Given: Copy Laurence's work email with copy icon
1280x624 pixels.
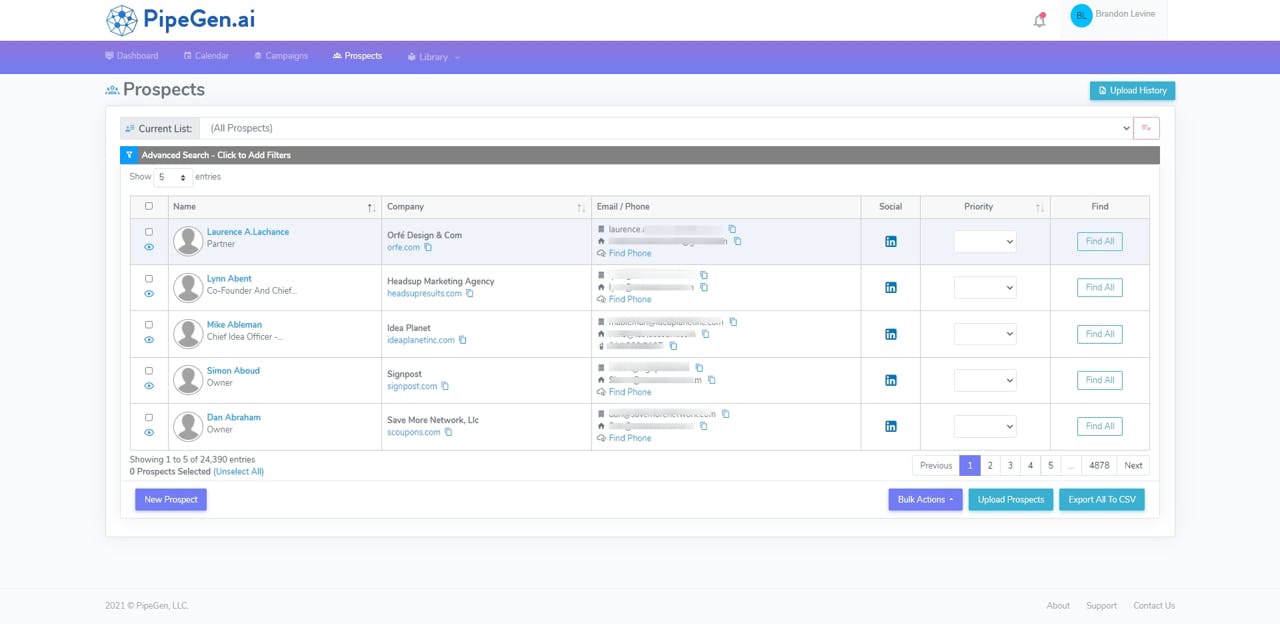Looking at the screenshot, I should pos(732,229).
